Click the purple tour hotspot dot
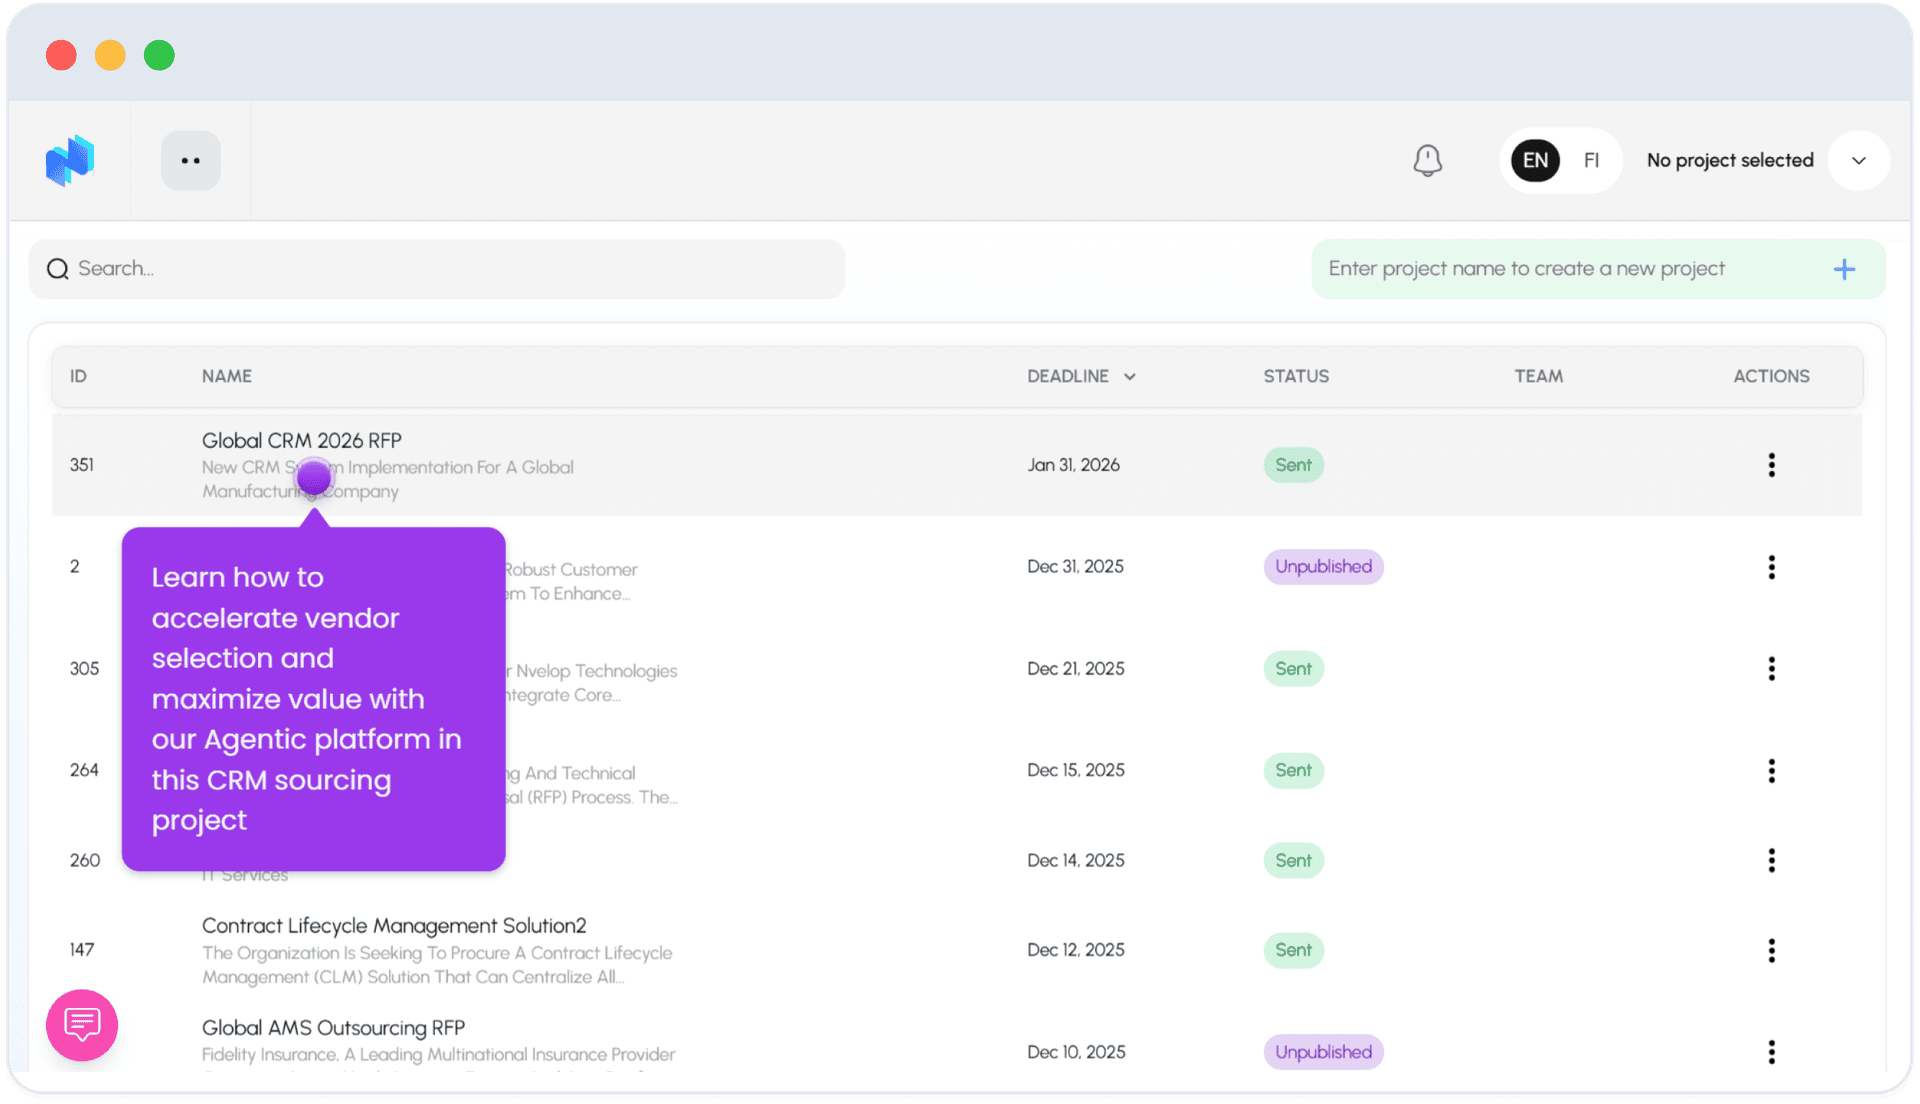Screen dimensions: 1920x1104 314,478
